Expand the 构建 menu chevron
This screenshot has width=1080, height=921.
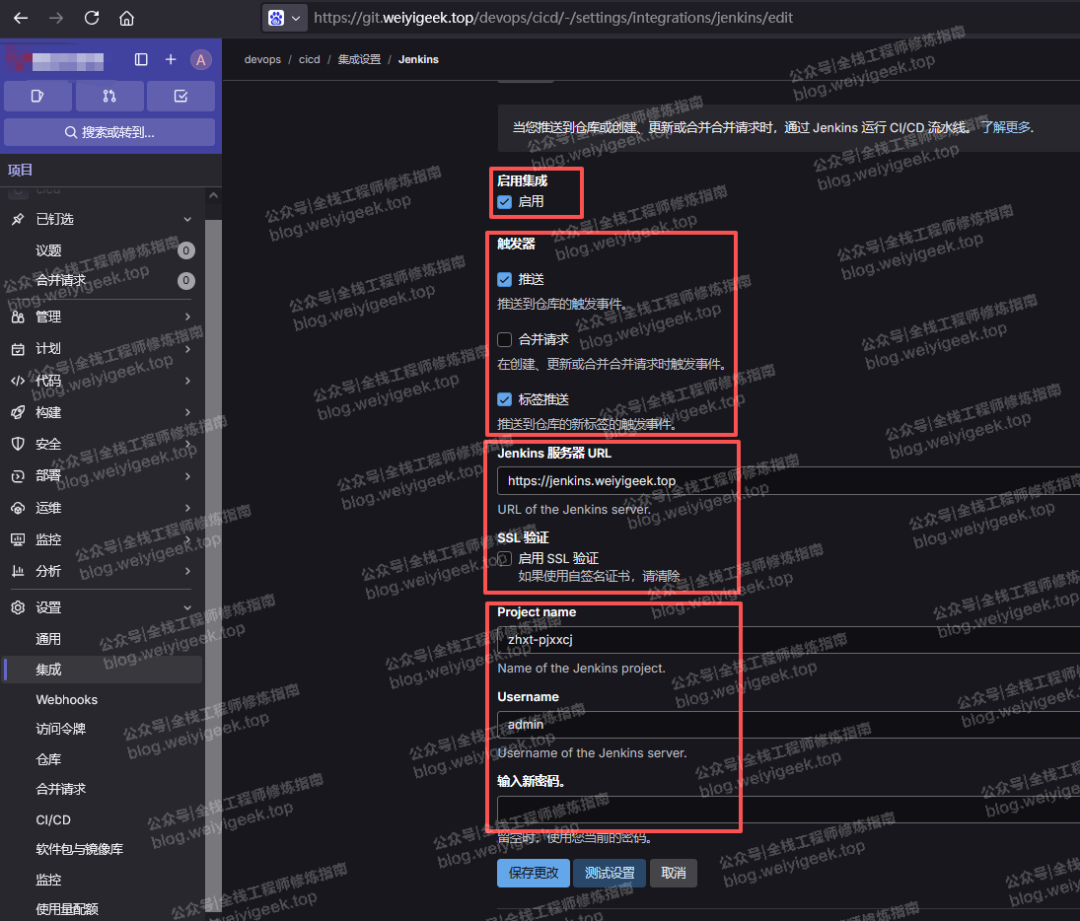click(x=187, y=412)
